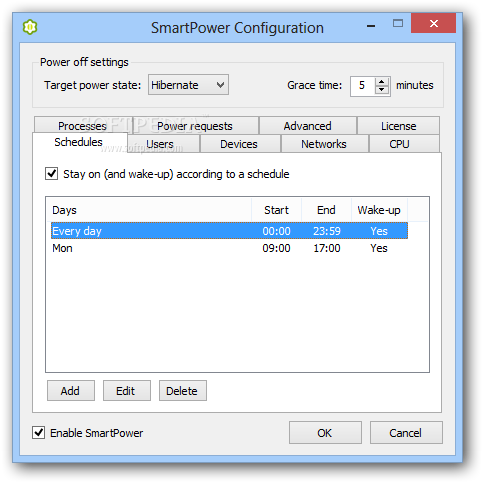Click the Add schedule button

pos(71,390)
